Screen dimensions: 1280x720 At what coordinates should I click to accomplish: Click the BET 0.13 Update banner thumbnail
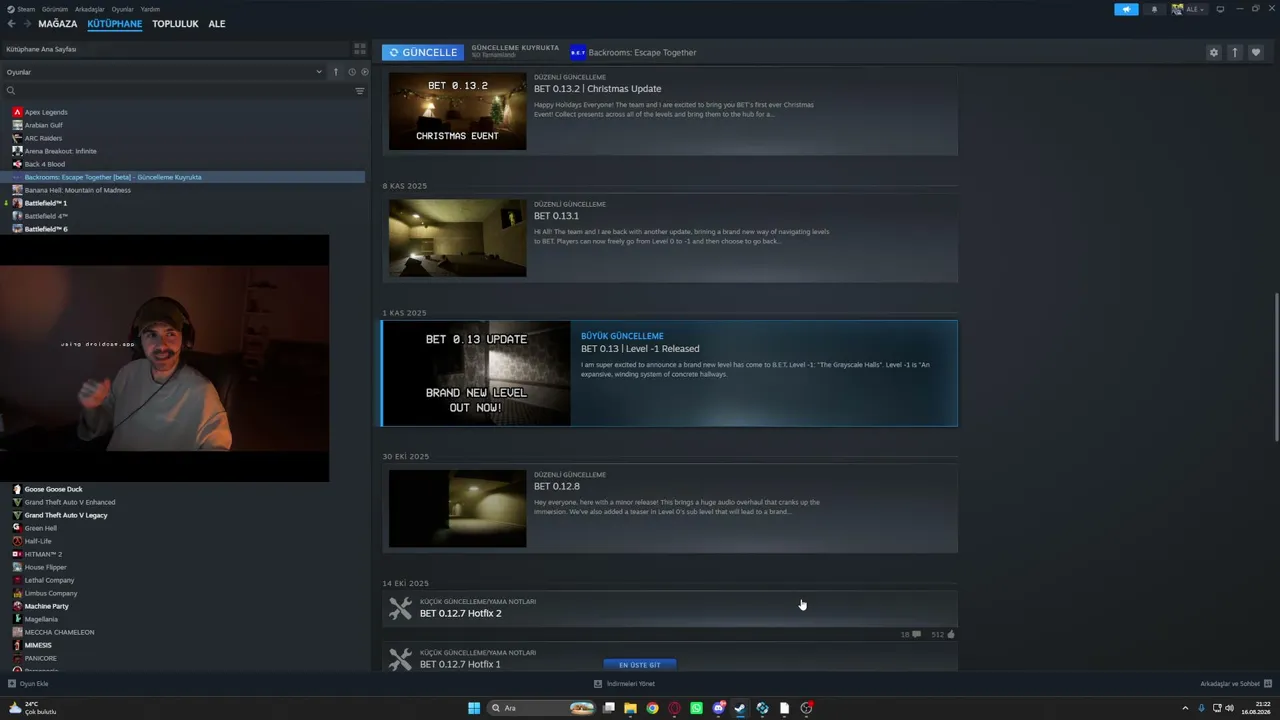point(476,373)
